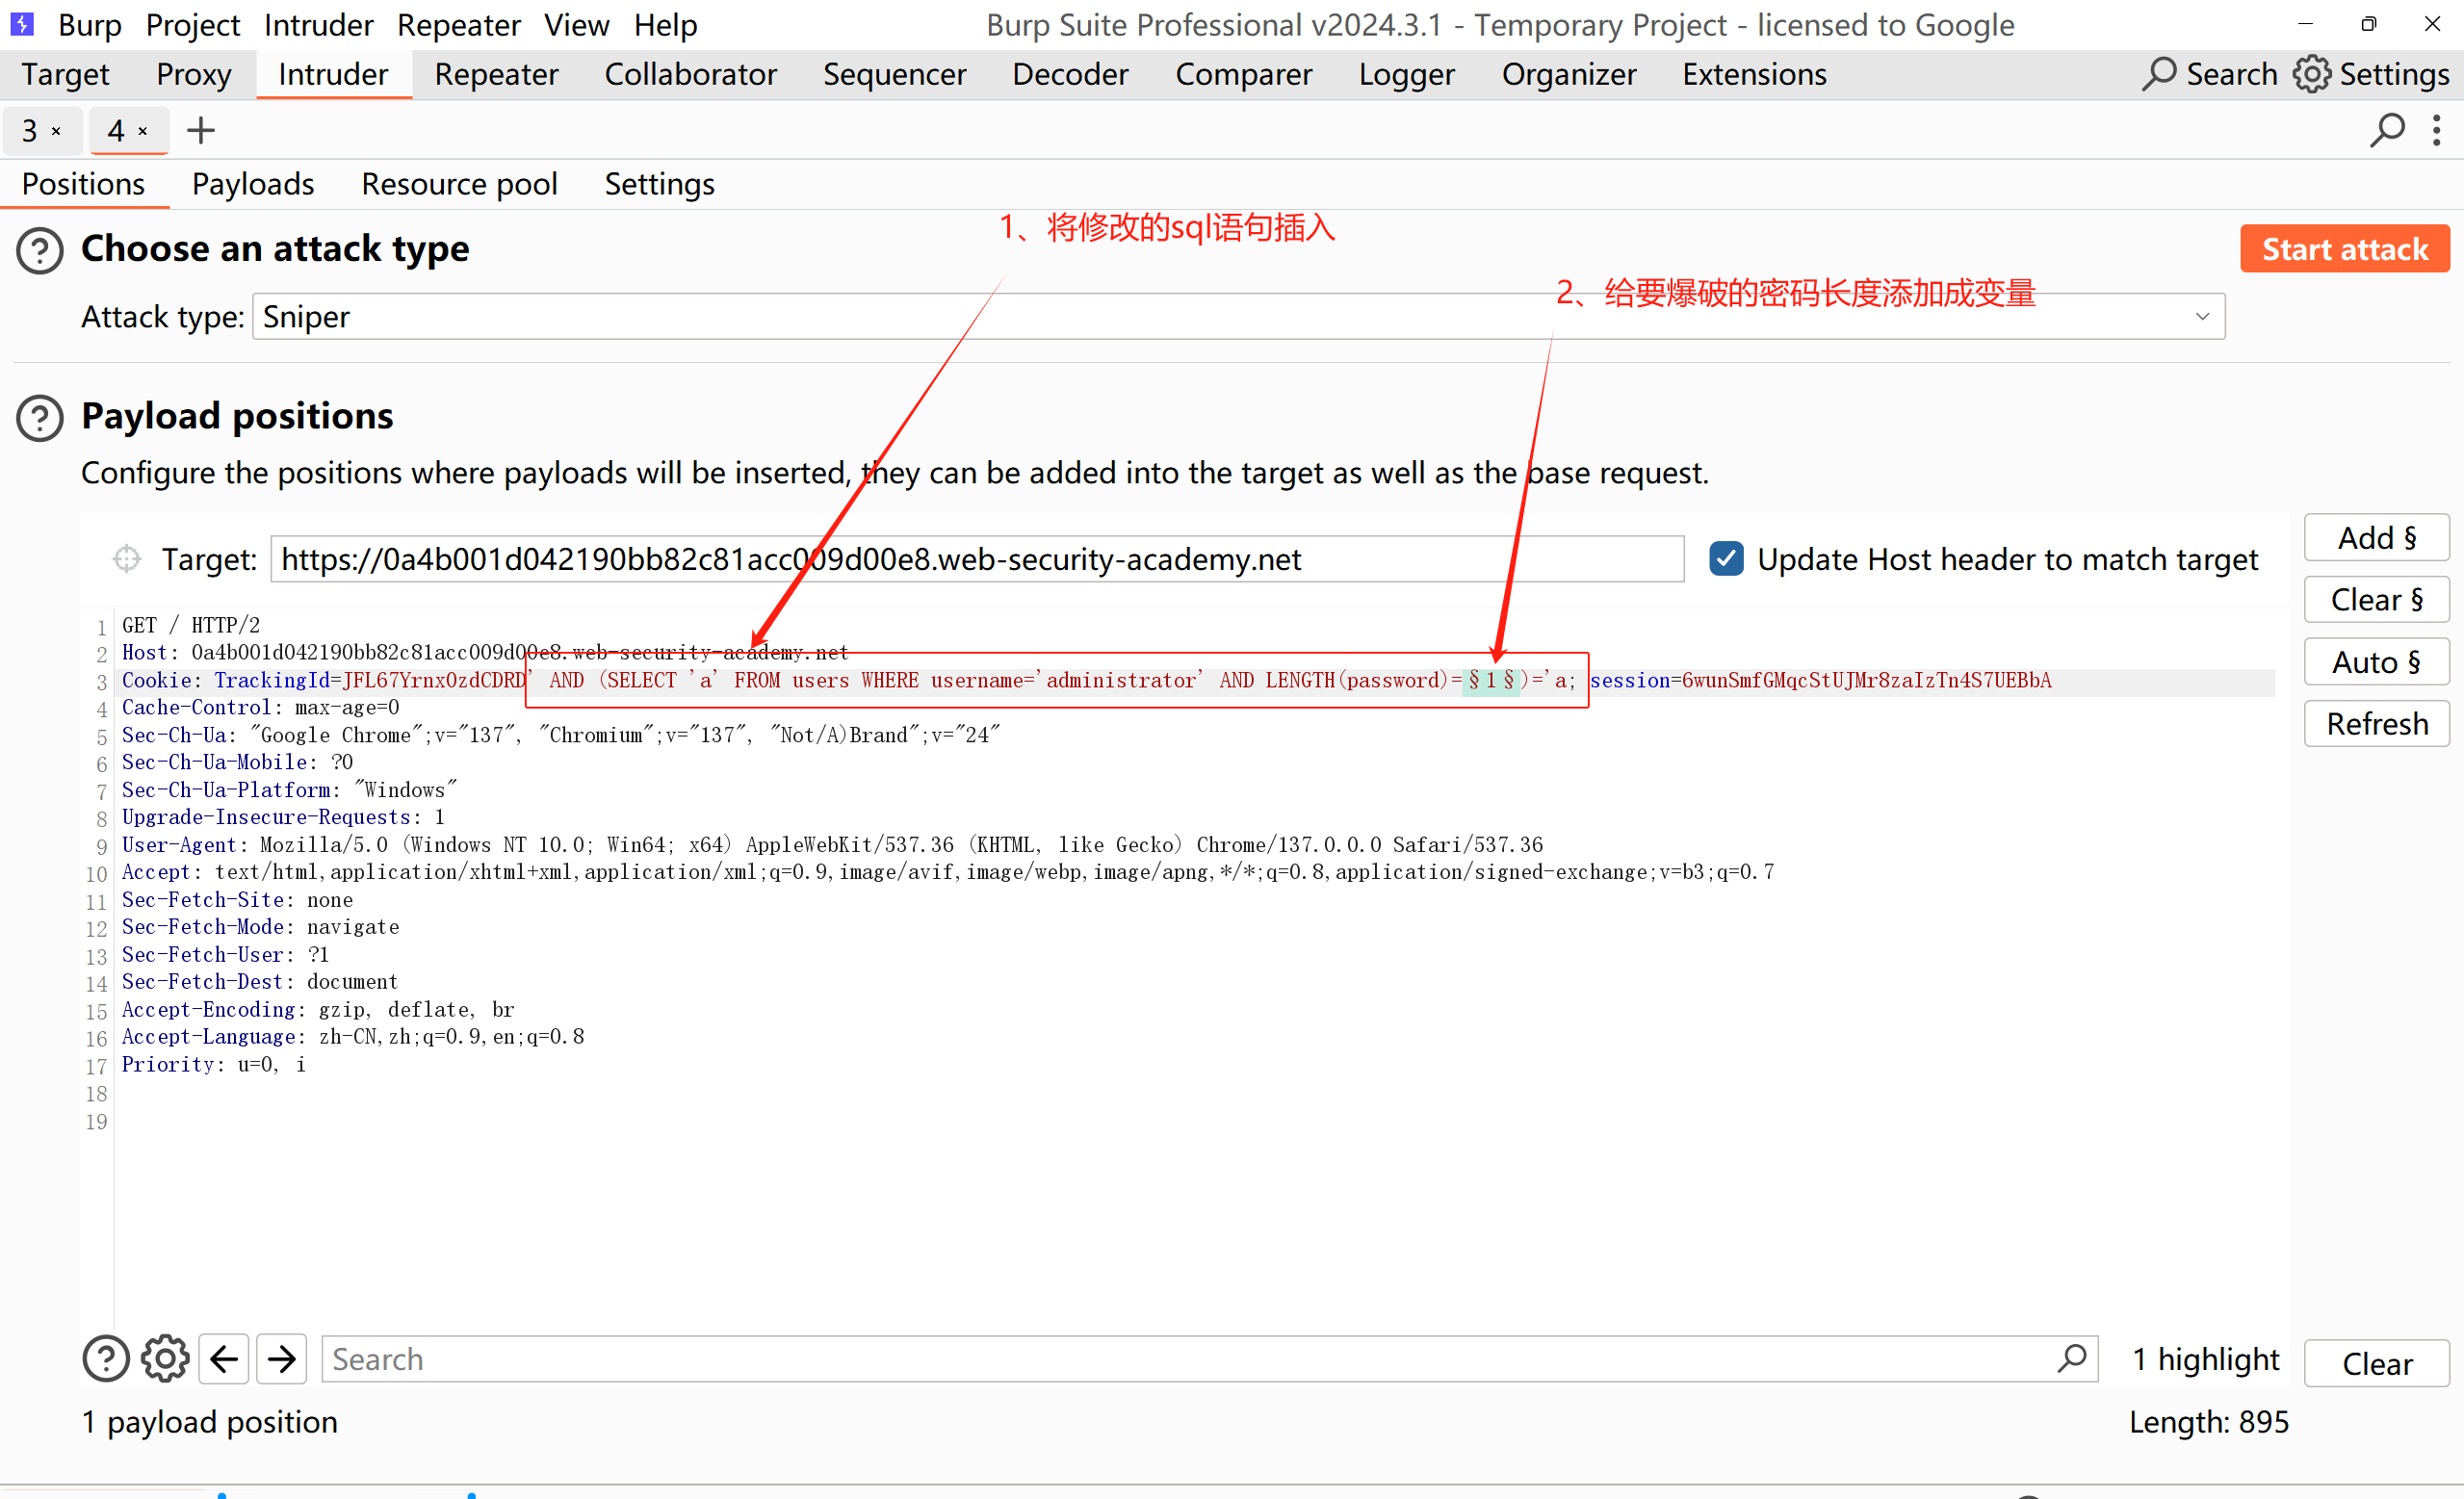Screen dimensions: 2464x1499
Task: Close Intruder tab 3
Action: coord(57,131)
